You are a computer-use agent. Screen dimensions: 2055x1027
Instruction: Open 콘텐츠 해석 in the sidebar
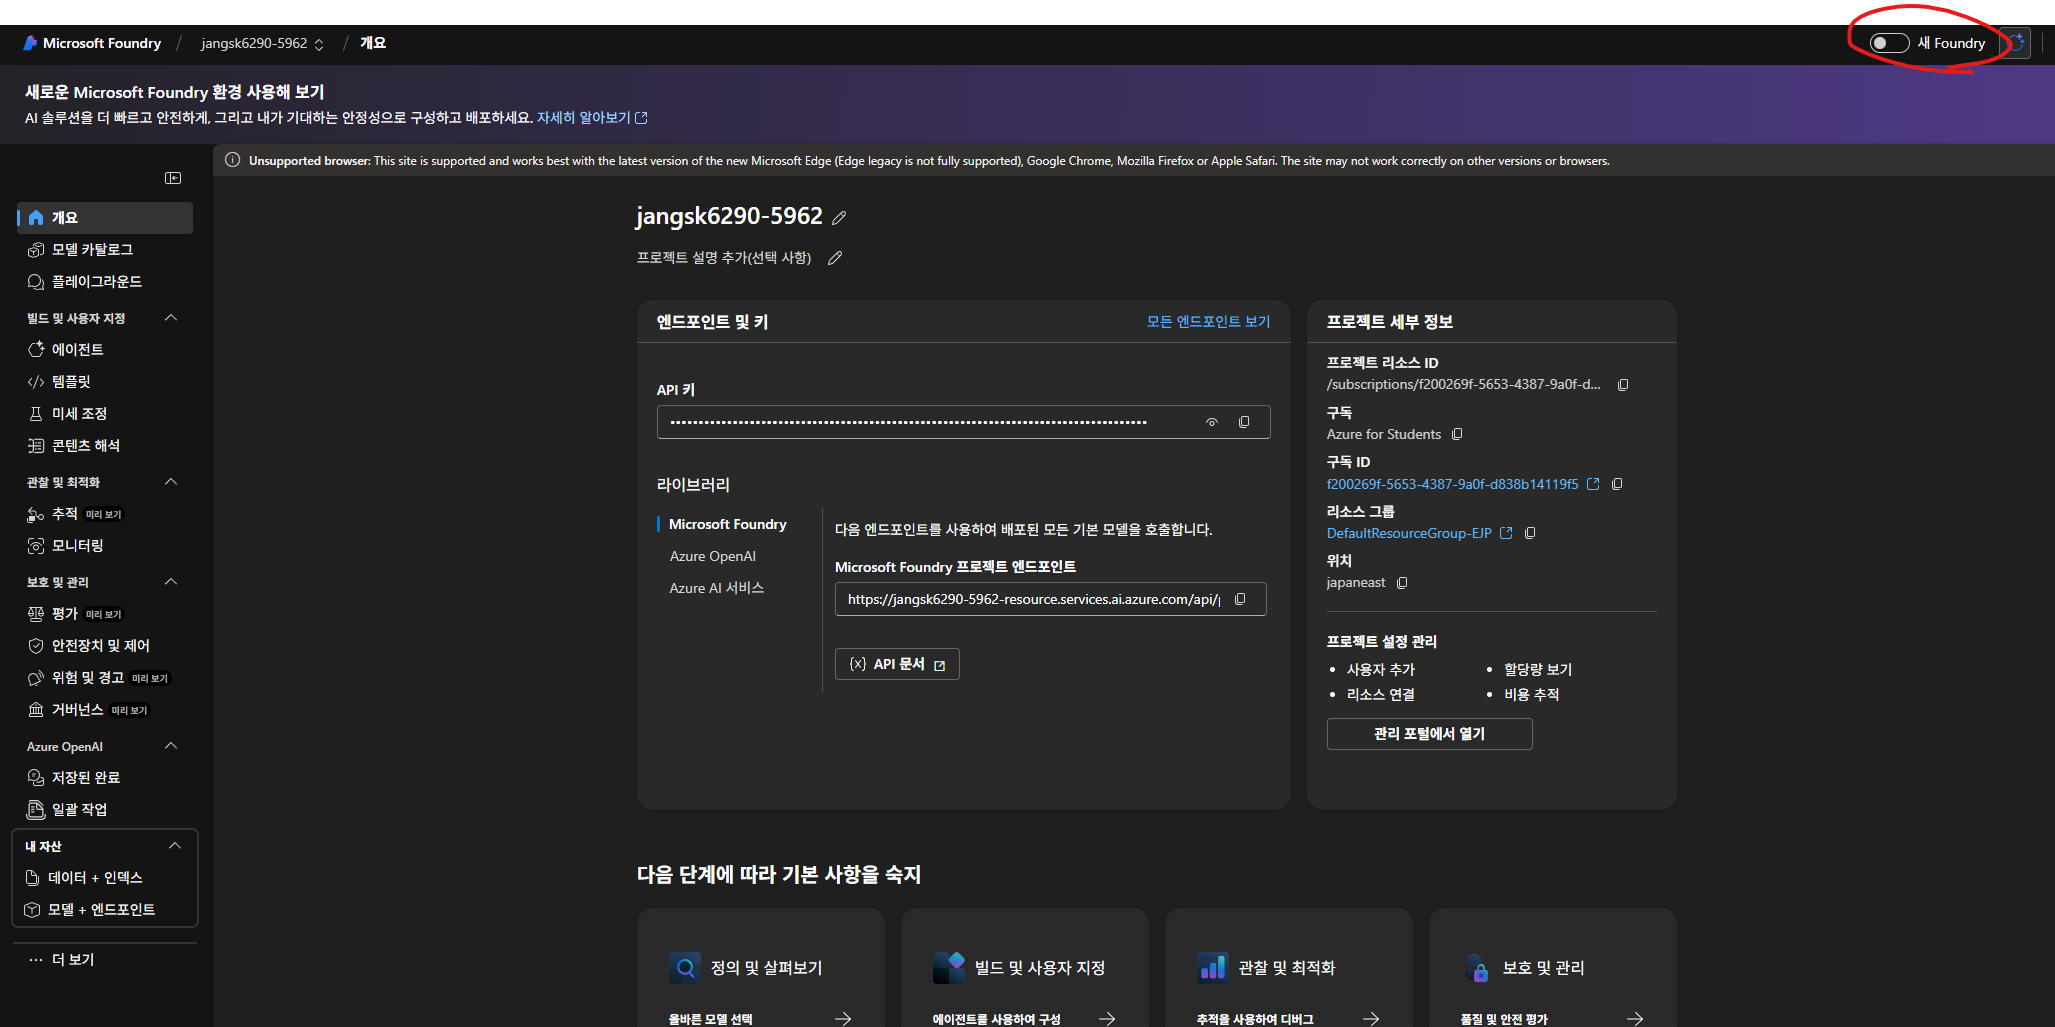coord(105,446)
